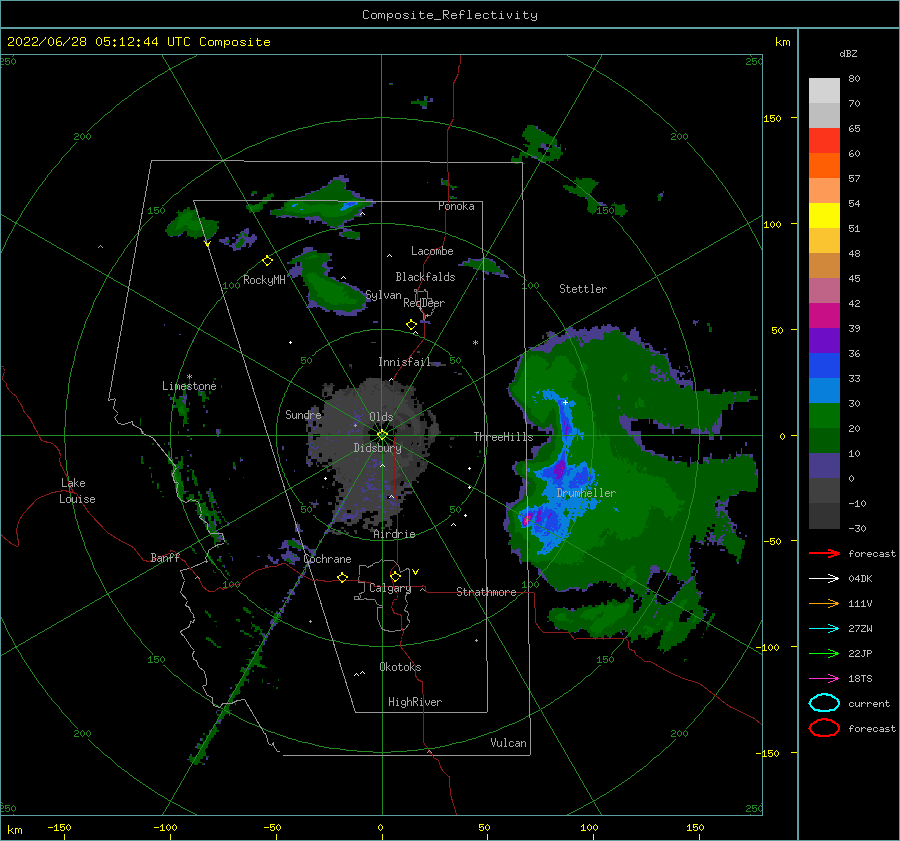The image size is (900, 841).
Task: Click the Composite_Reflectivity title text
Action: point(450,15)
